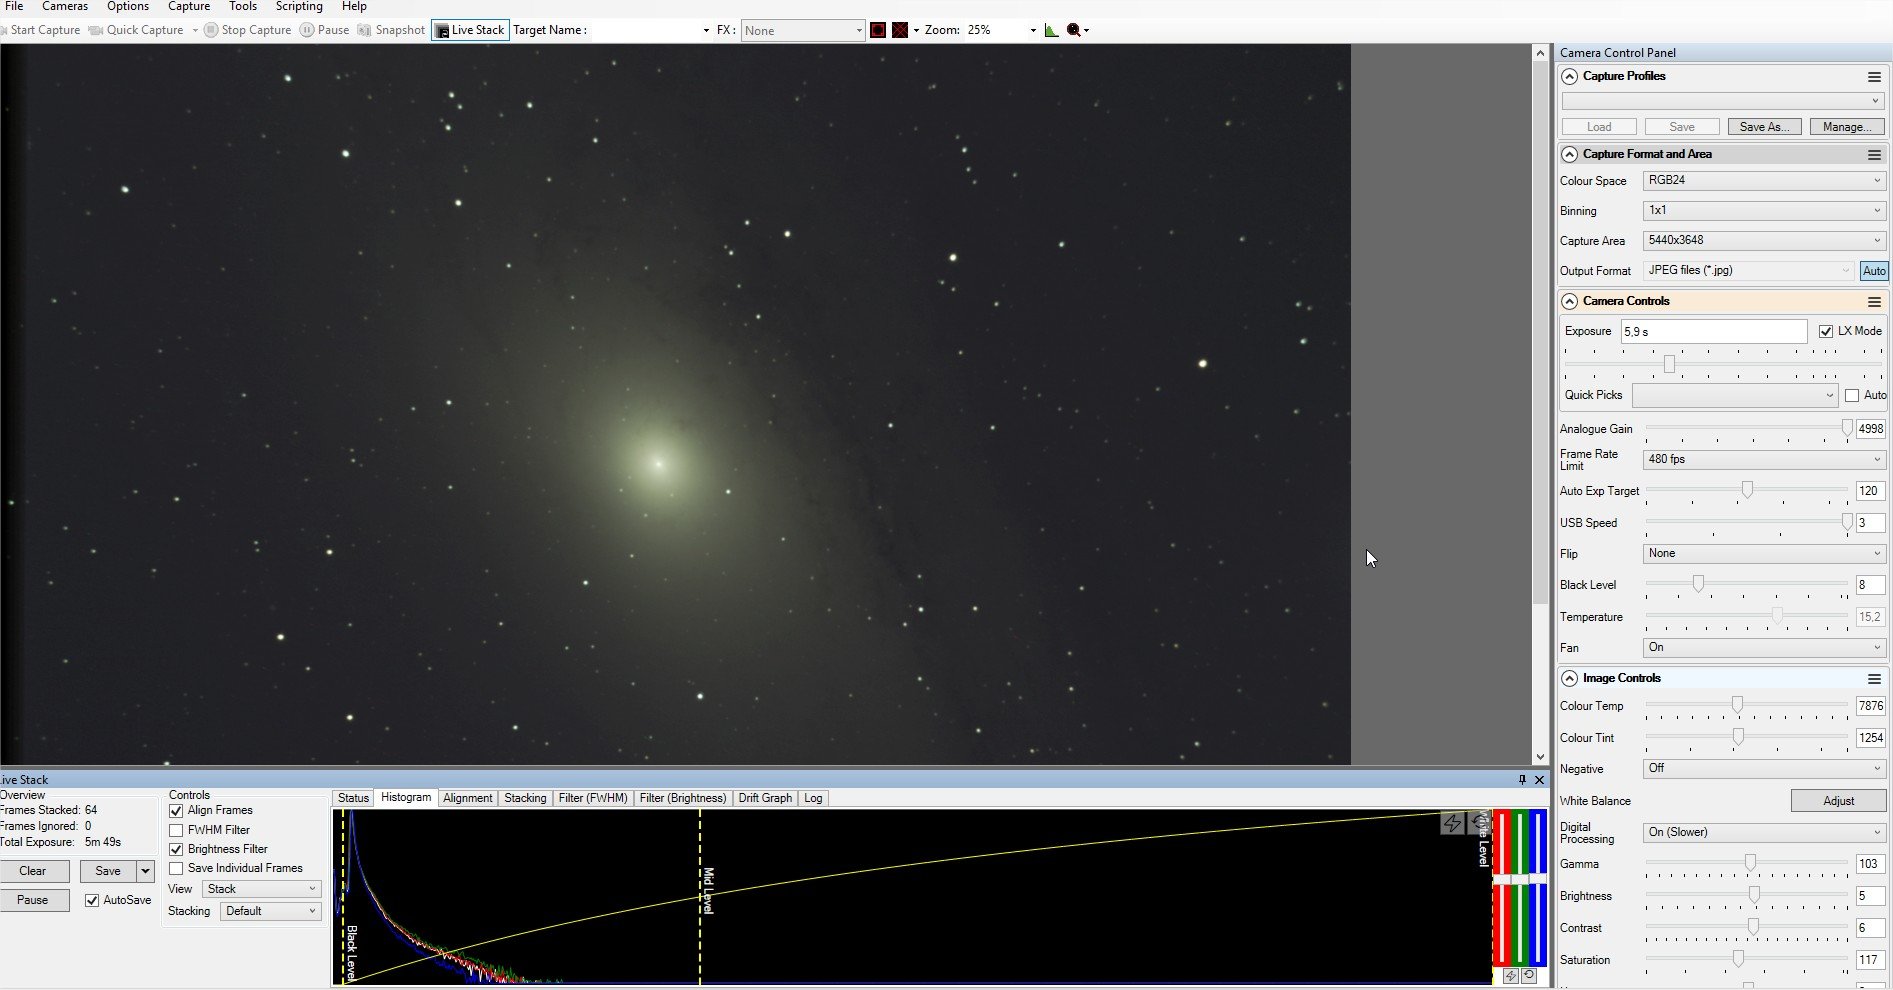The height and width of the screenshot is (990, 1893).
Task: Click the red circle reticule overlay icon
Action: tap(878, 30)
